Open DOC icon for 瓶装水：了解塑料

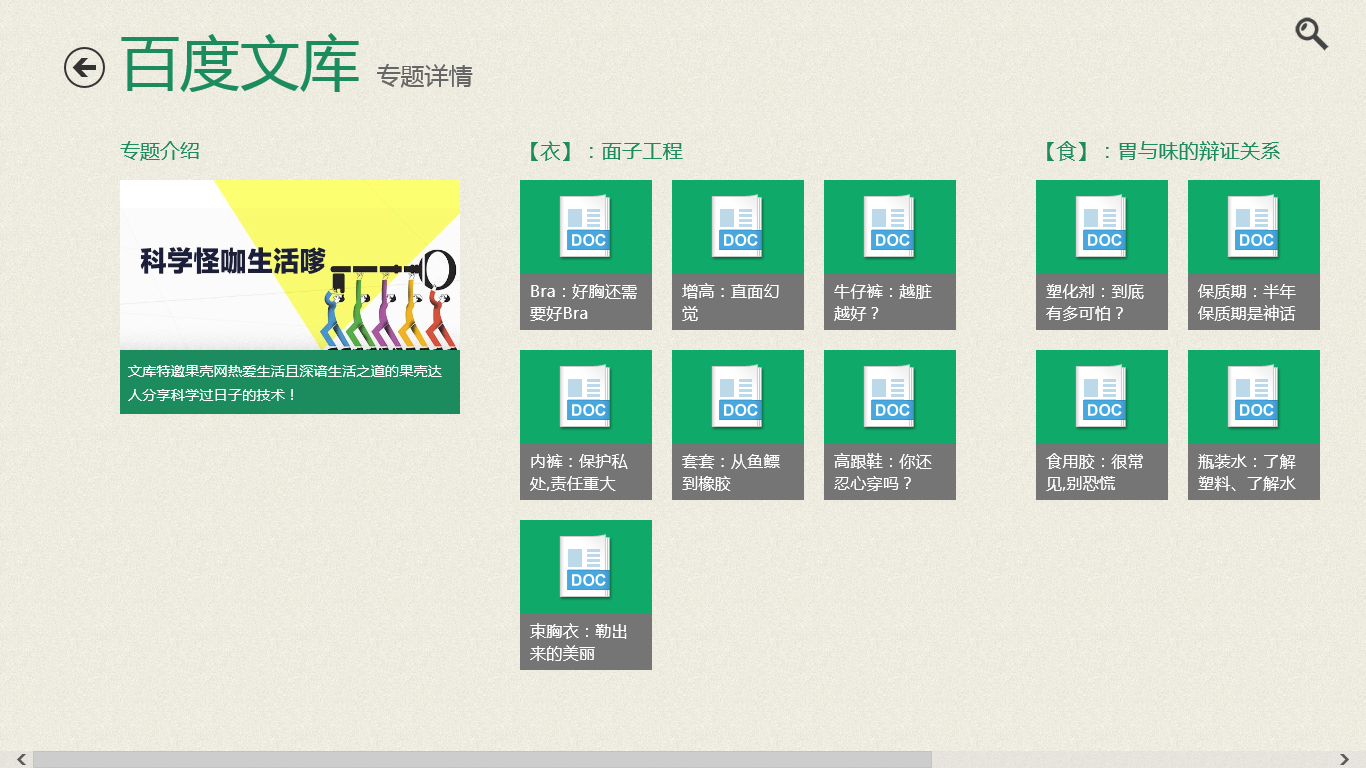[x=1254, y=397]
